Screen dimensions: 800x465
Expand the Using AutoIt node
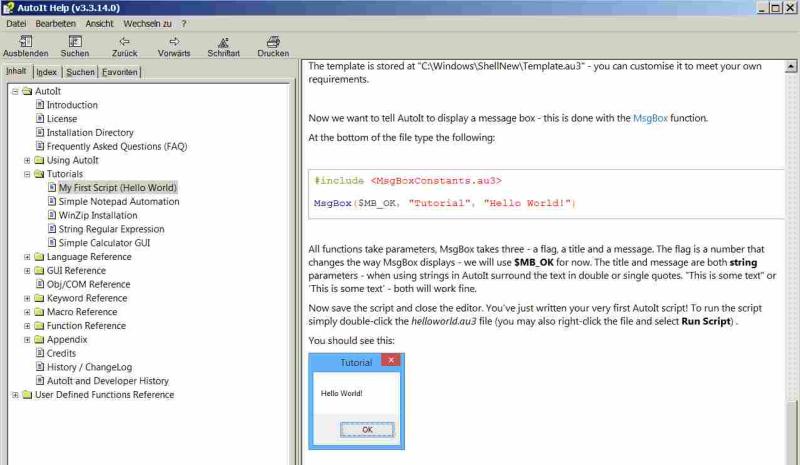[27, 160]
